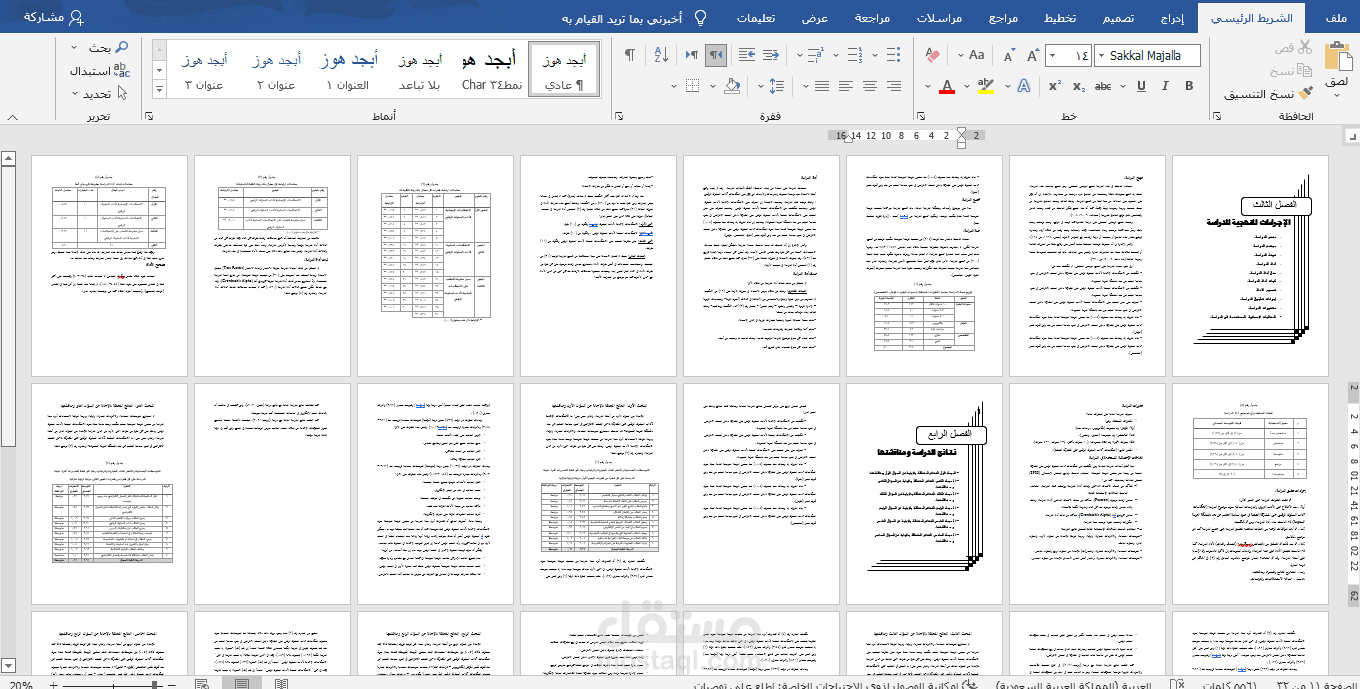Click Increase Indent icon
This screenshot has width=1360, height=689.
(746, 55)
